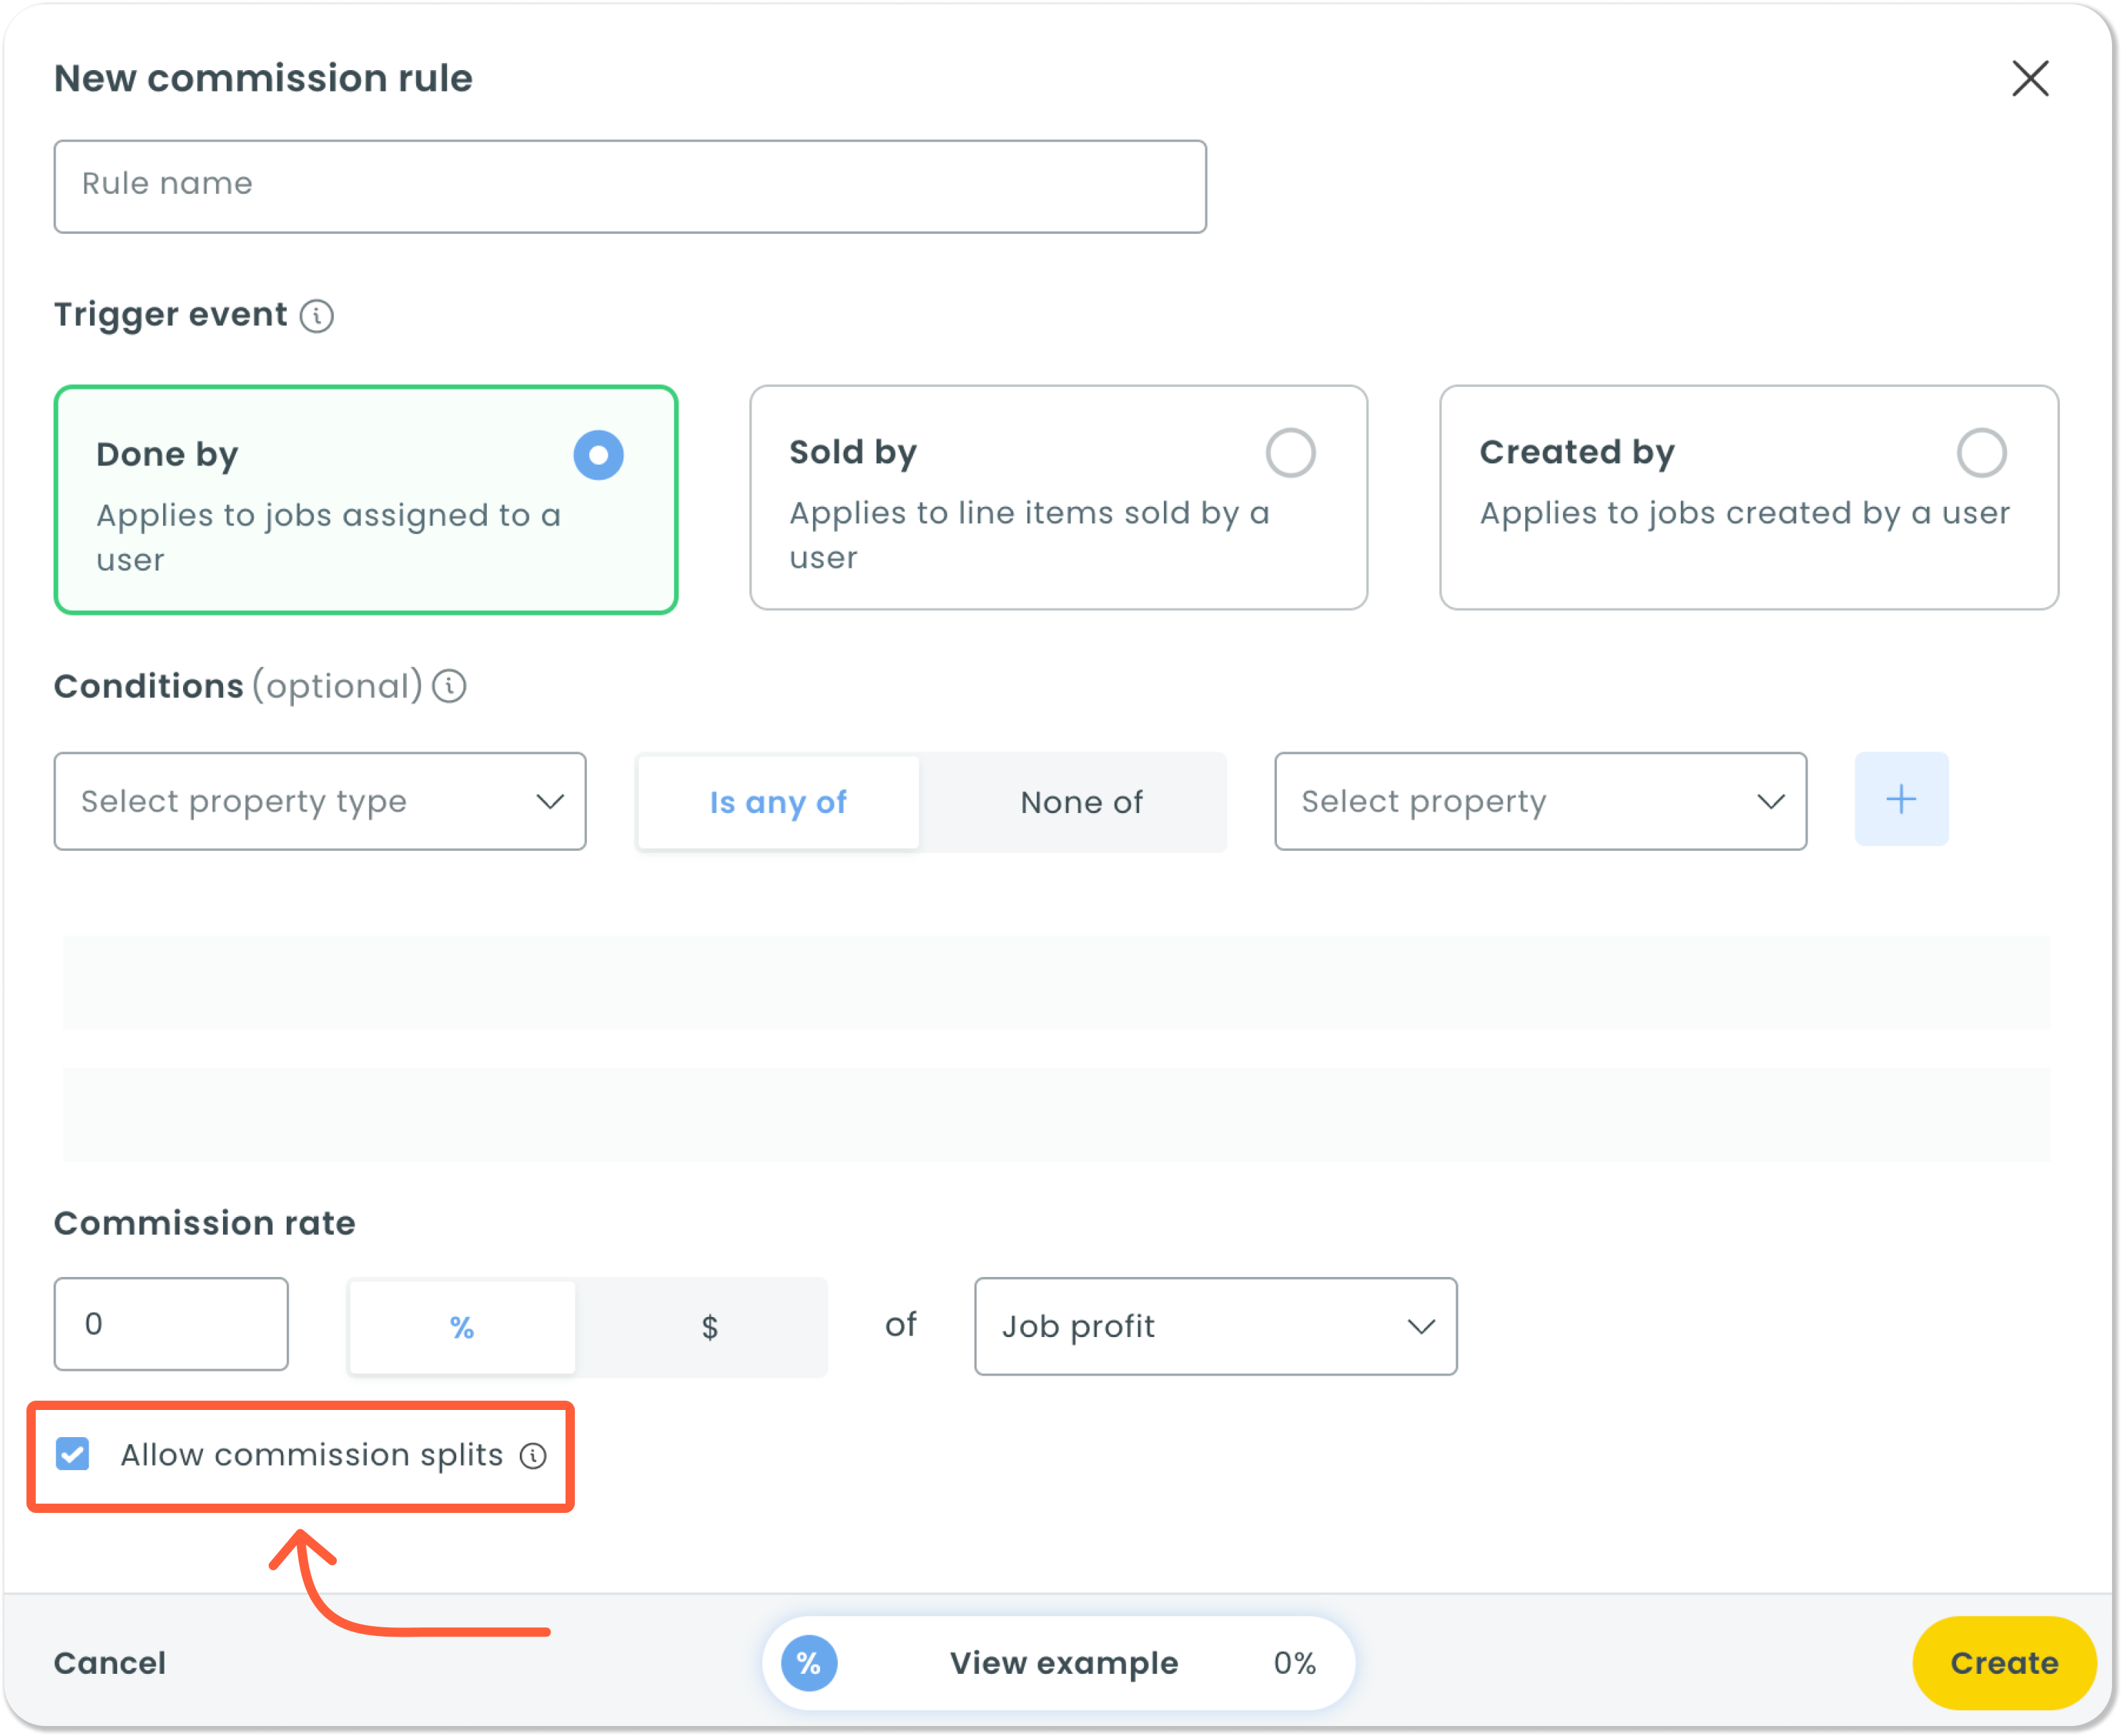Switch commission rate to dollar amount
Image resolution: width=2122 pixels, height=1736 pixels.
709,1327
